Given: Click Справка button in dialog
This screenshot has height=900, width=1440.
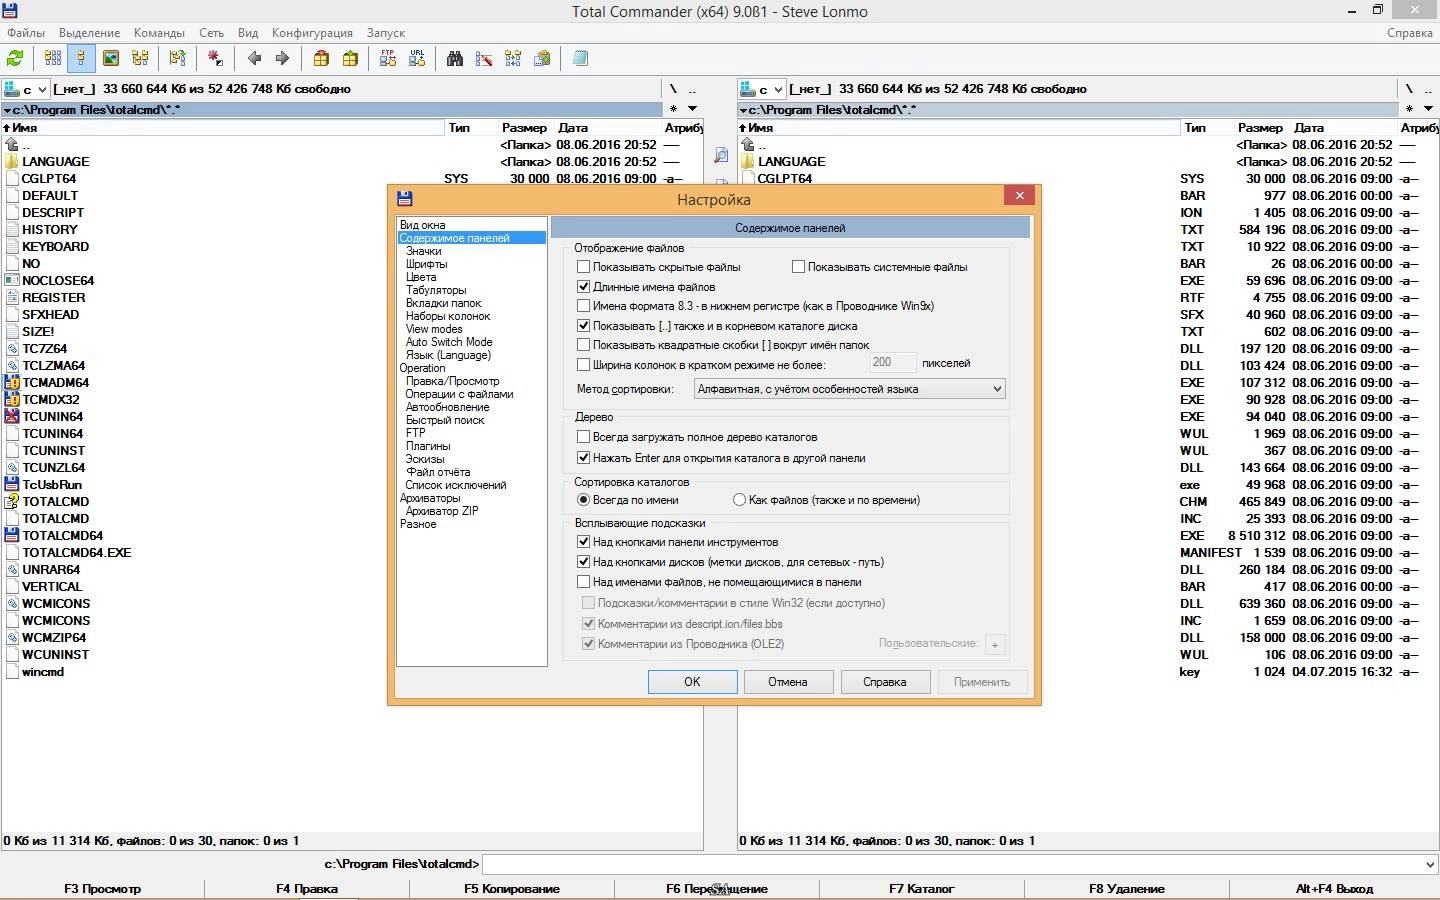Looking at the screenshot, I should (x=885, y=682).
